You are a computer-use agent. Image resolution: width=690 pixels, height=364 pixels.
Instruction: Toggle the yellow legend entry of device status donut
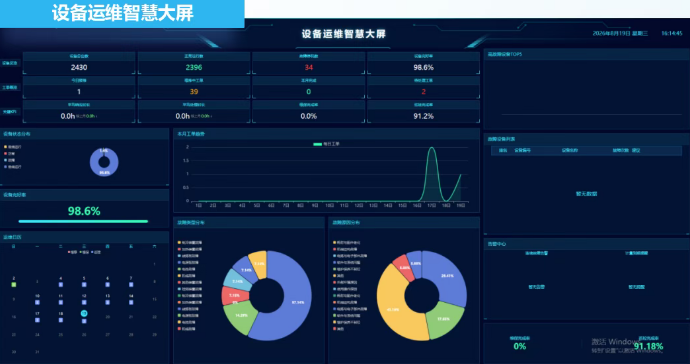(13, 147)
